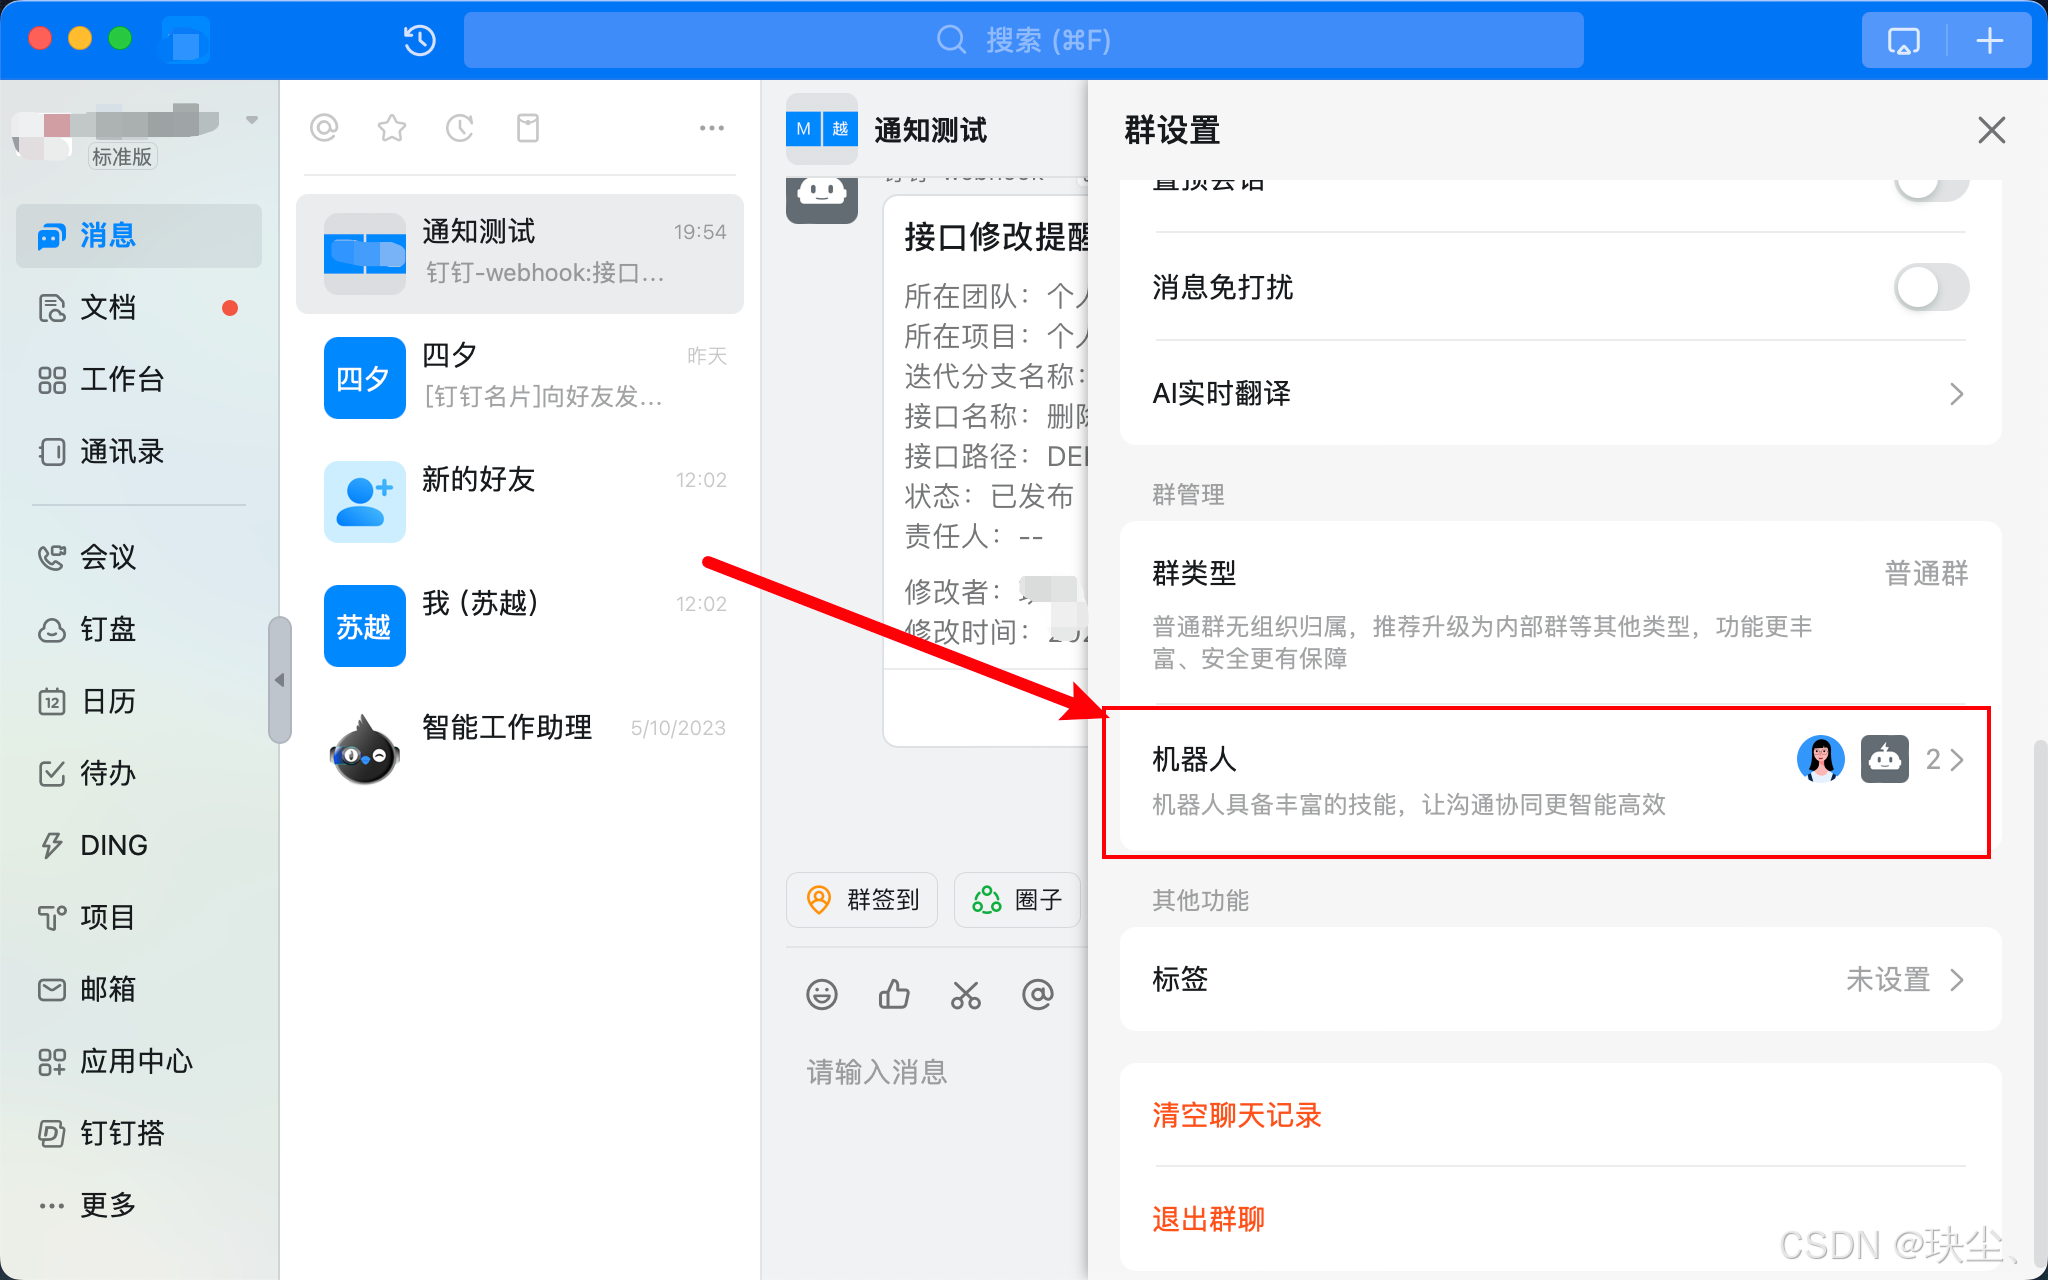Select the 通知测试 conversation

click(x=520, y=253)
